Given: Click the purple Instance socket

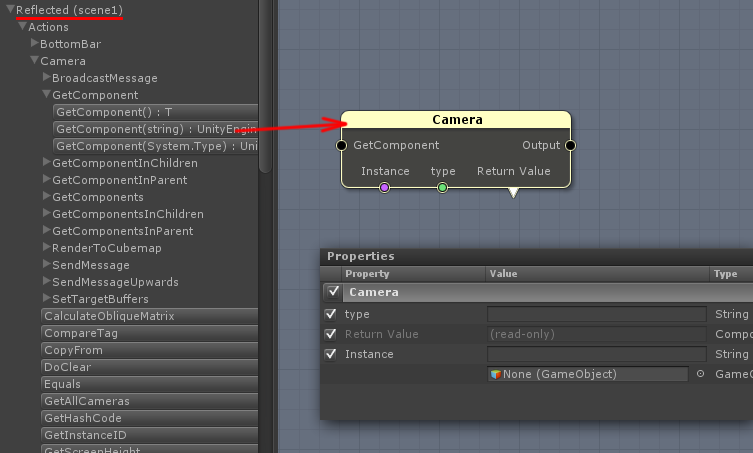Looking at the screenshot, I should tap(384, 187).
